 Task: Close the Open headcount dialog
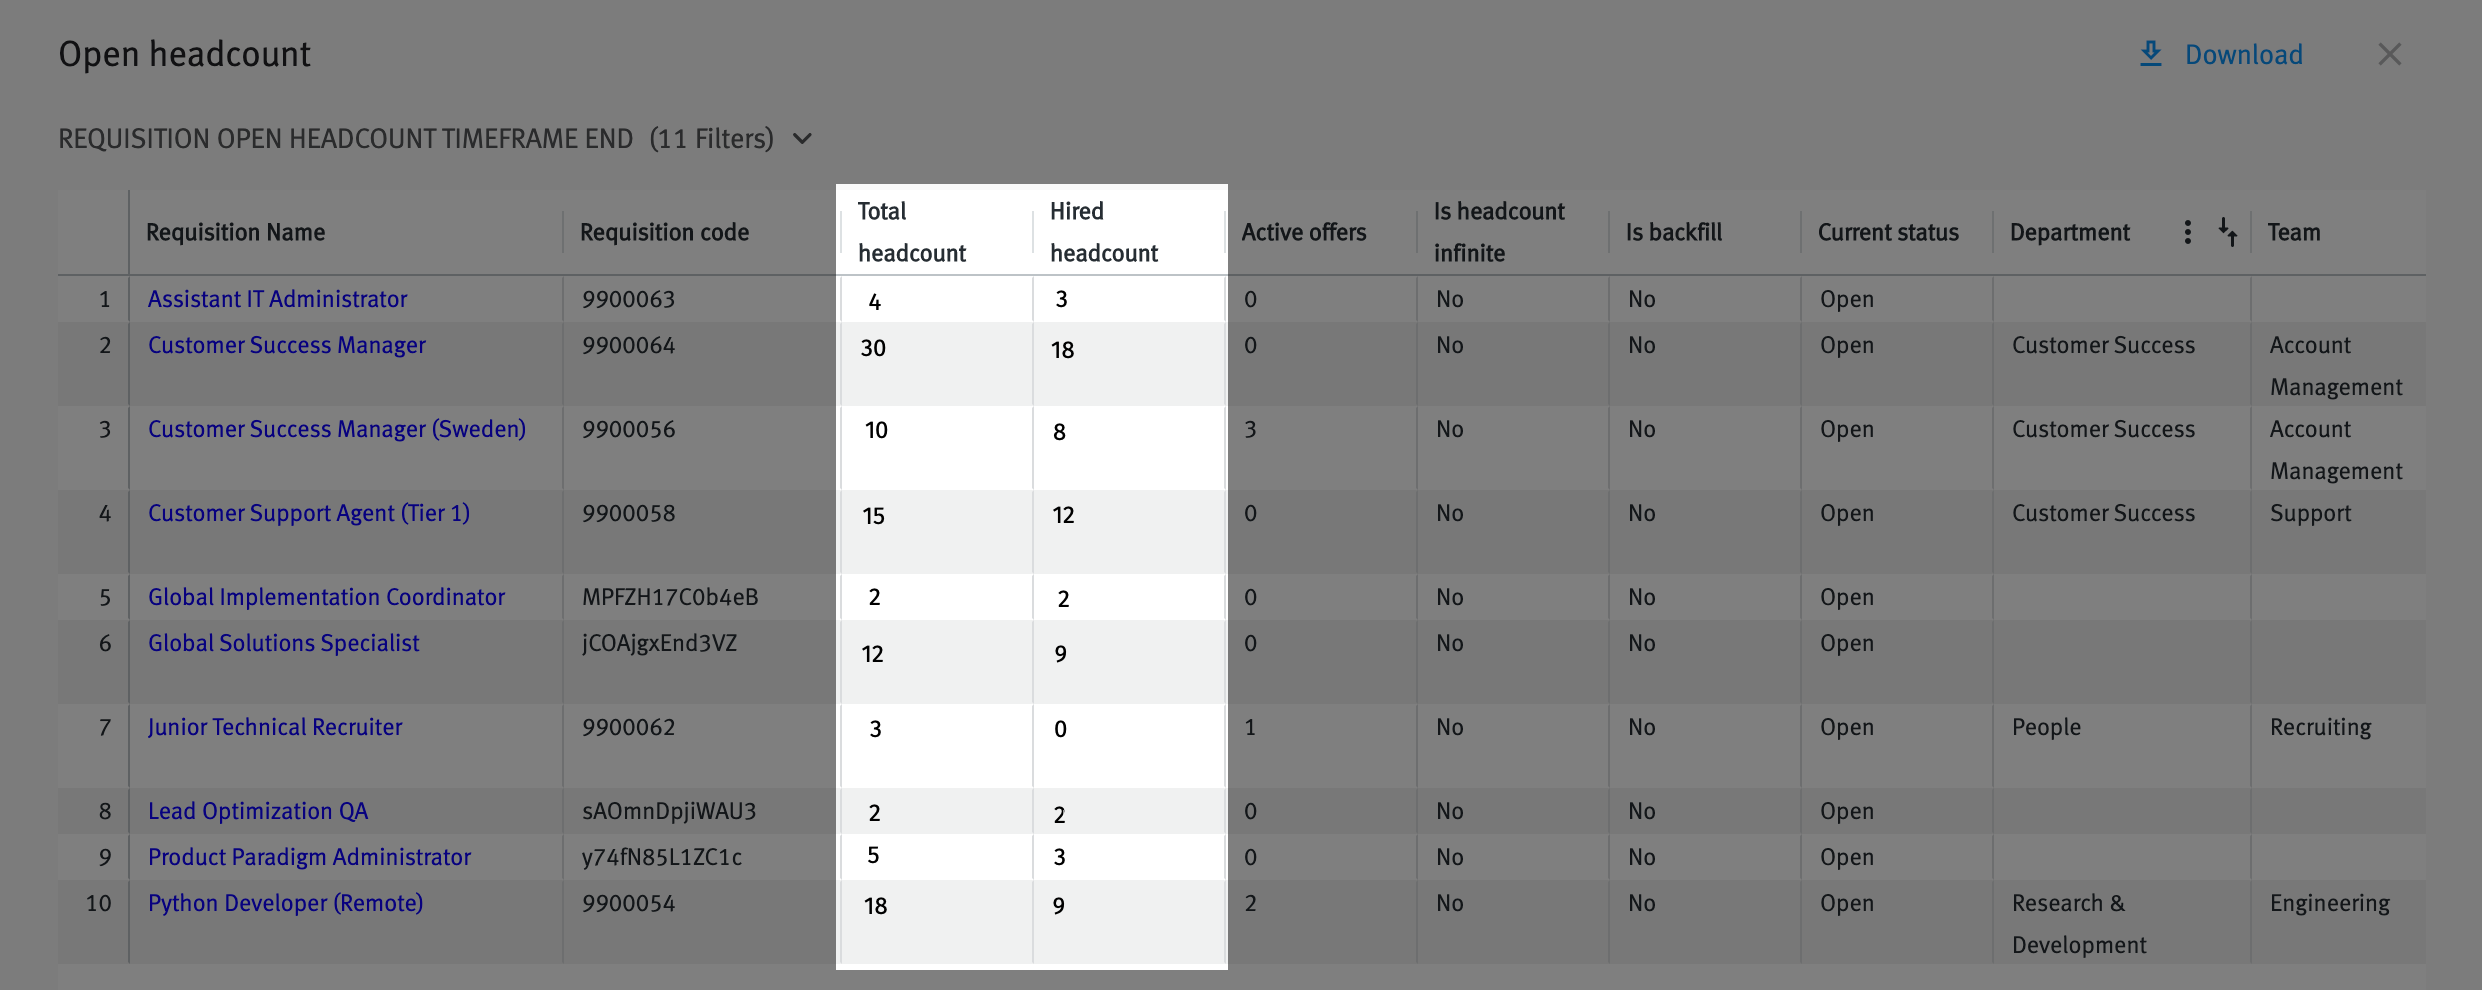point(2390,54)
